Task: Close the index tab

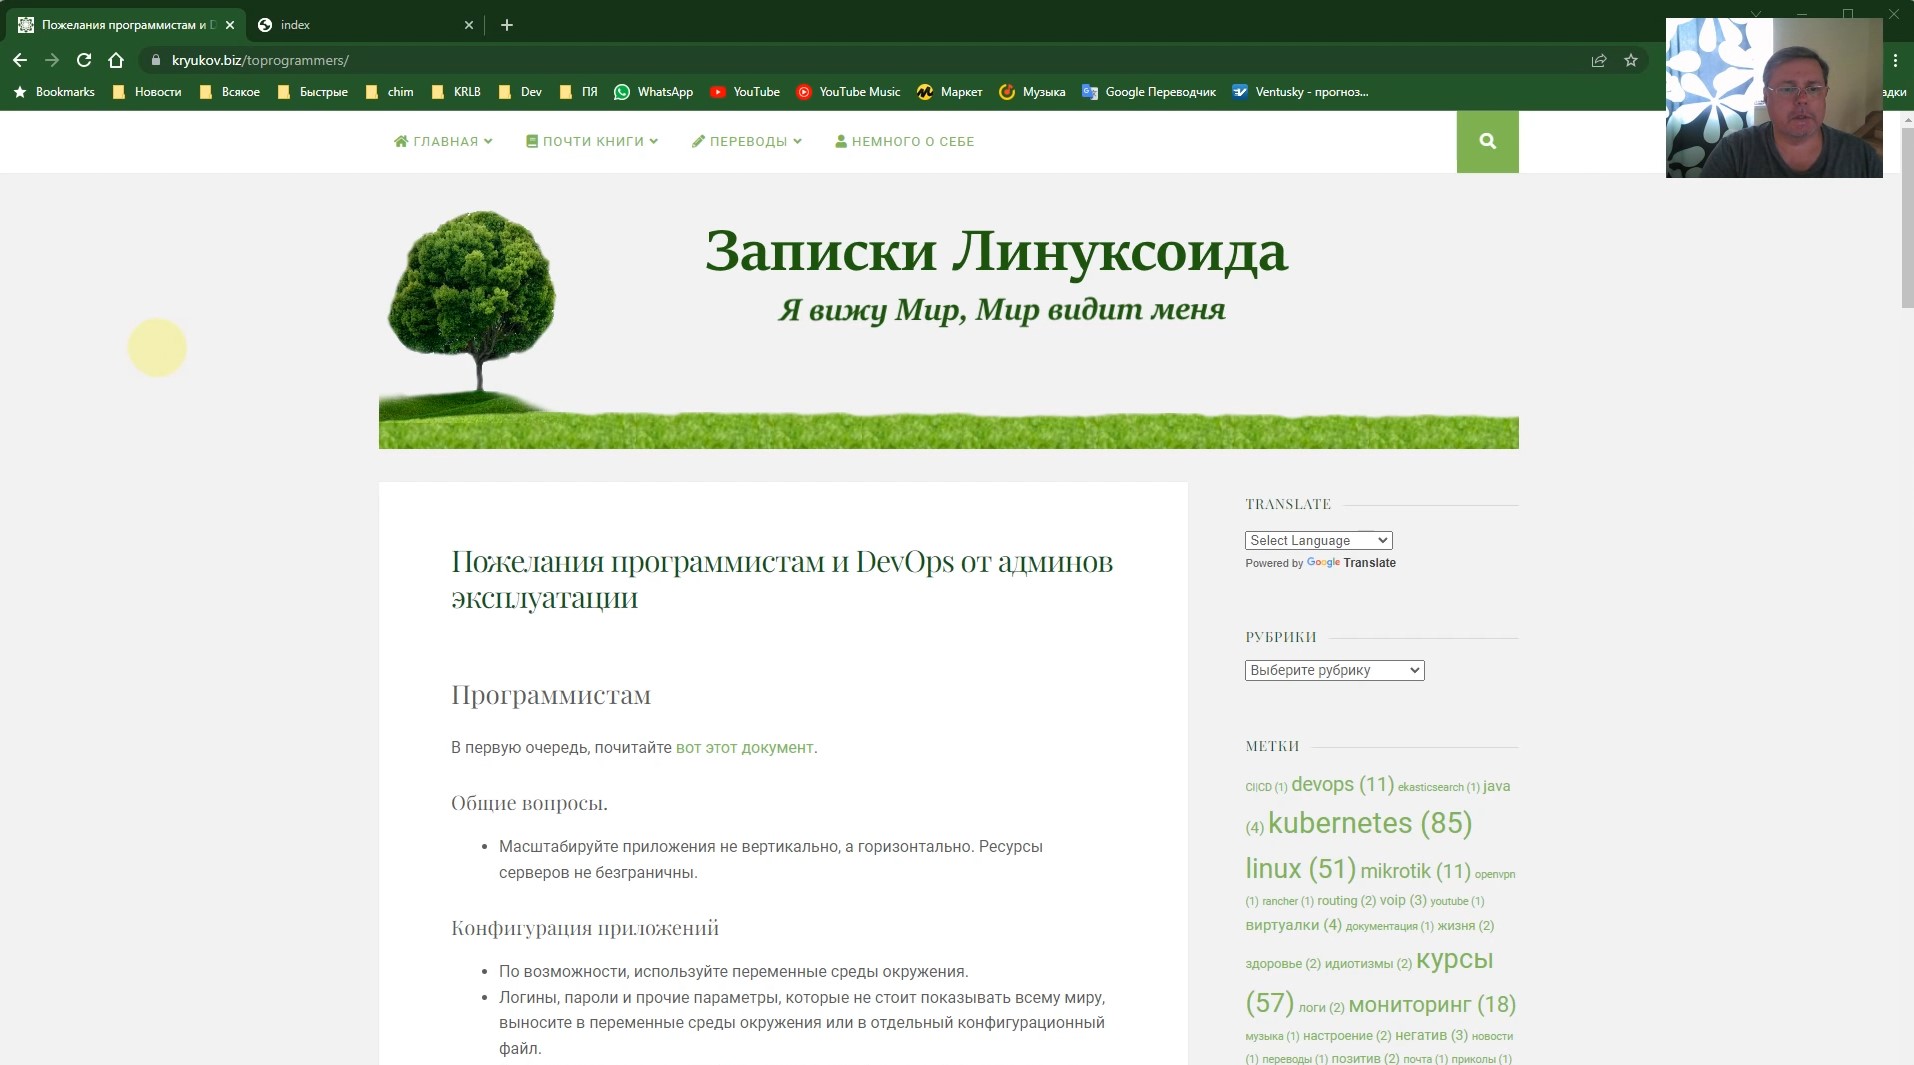Action: coord(469,25)
